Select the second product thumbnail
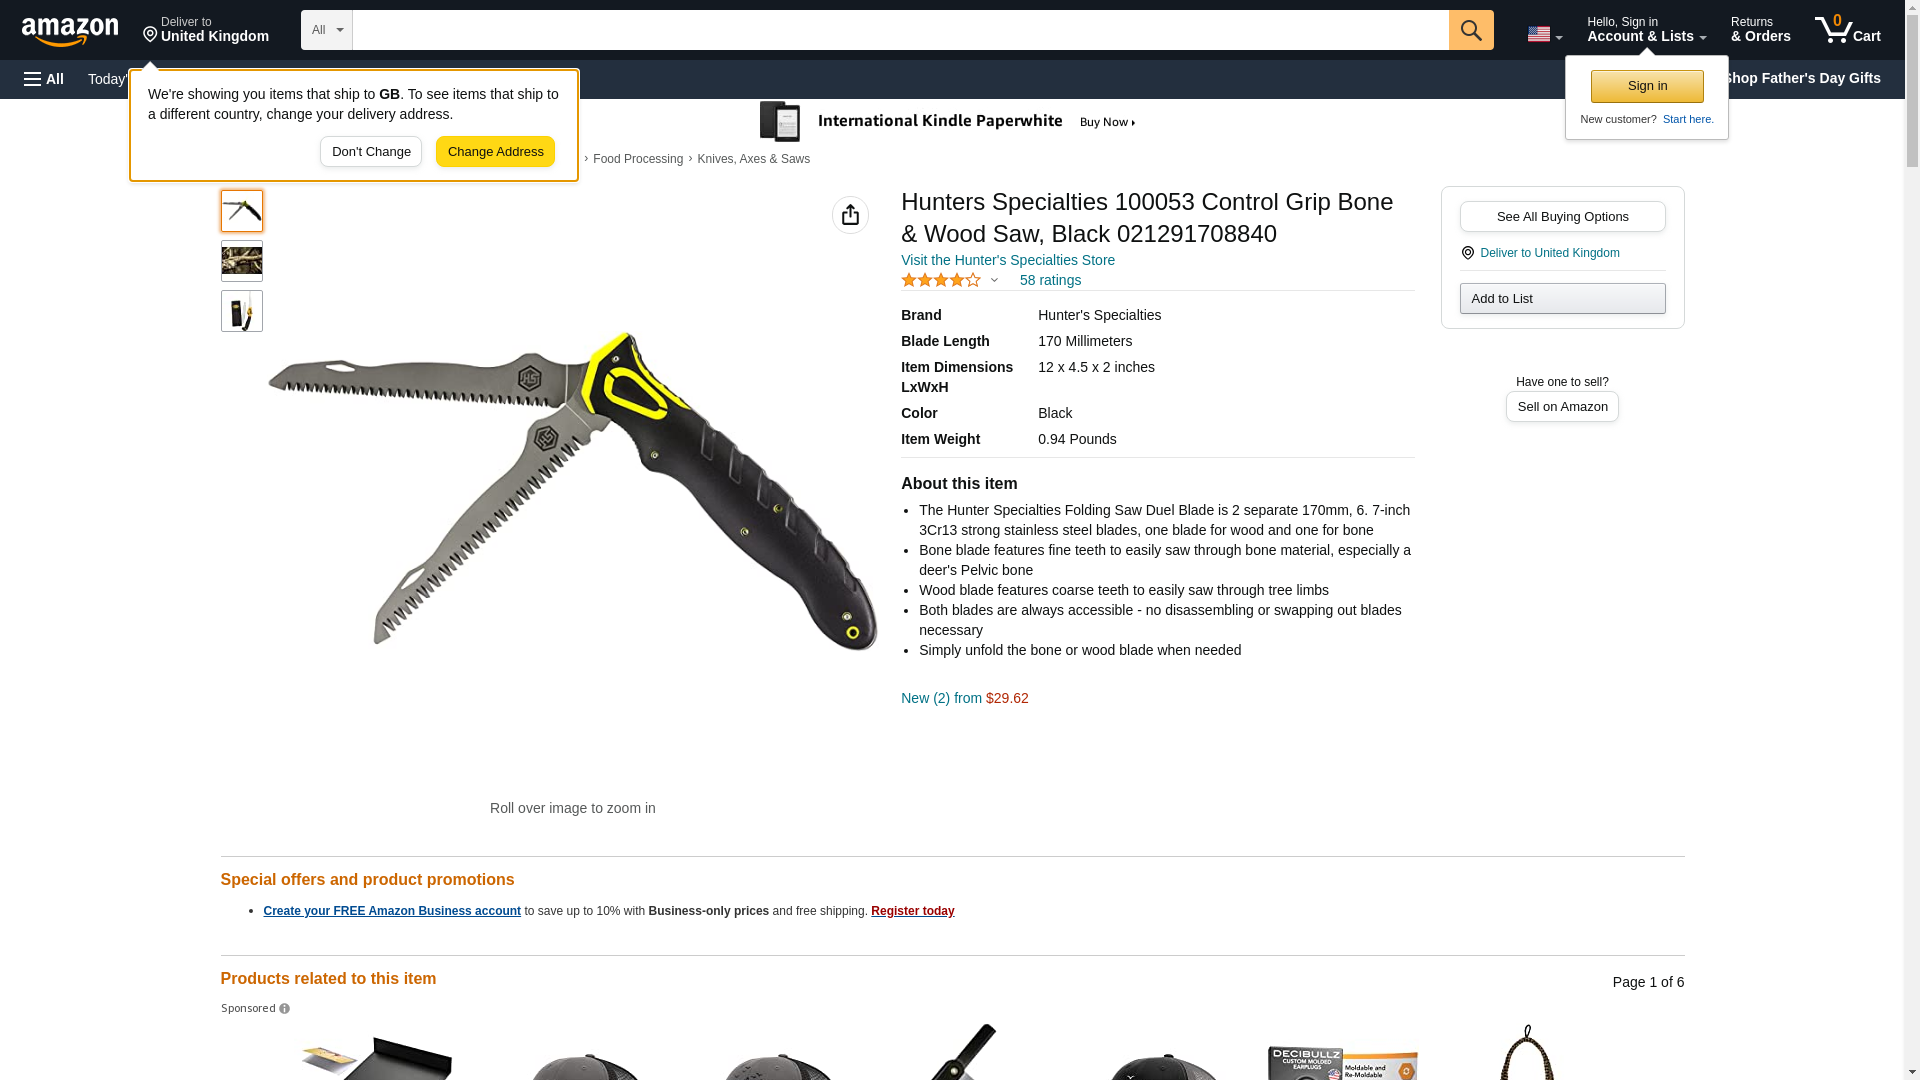This screenshot has height=1080, width=1920. click(242, 261)
